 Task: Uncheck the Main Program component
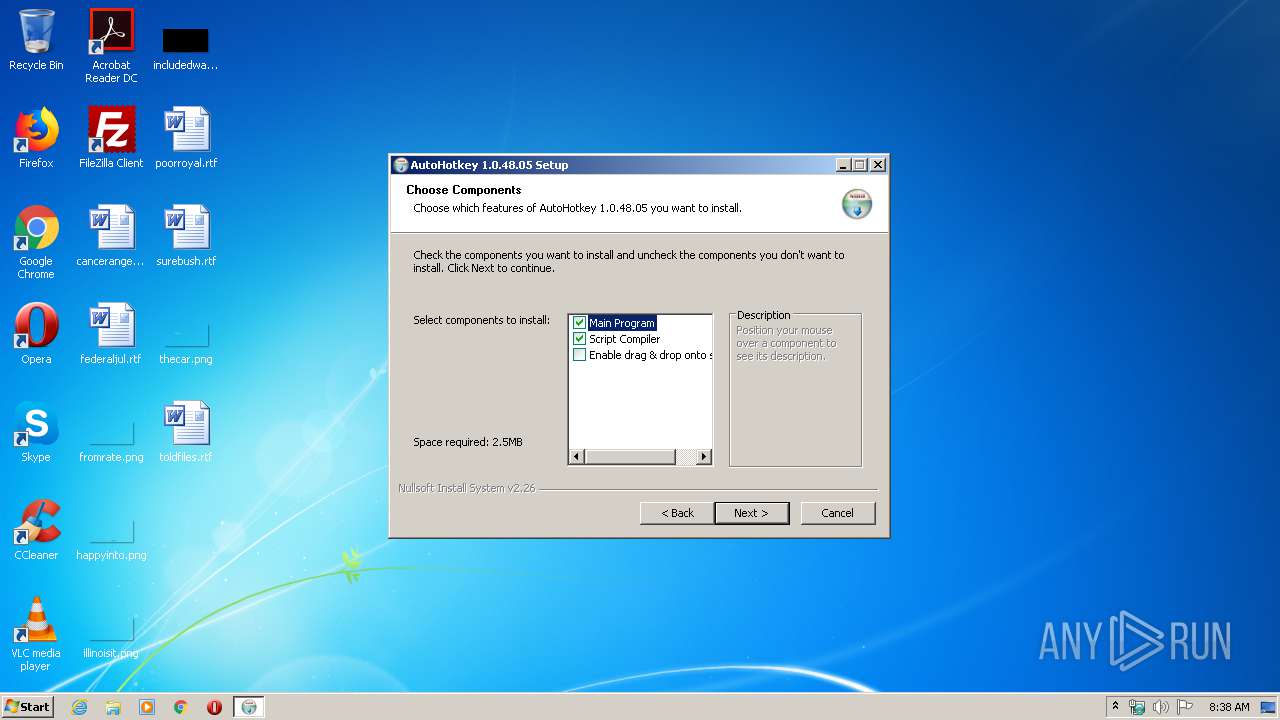click(579, 323)
